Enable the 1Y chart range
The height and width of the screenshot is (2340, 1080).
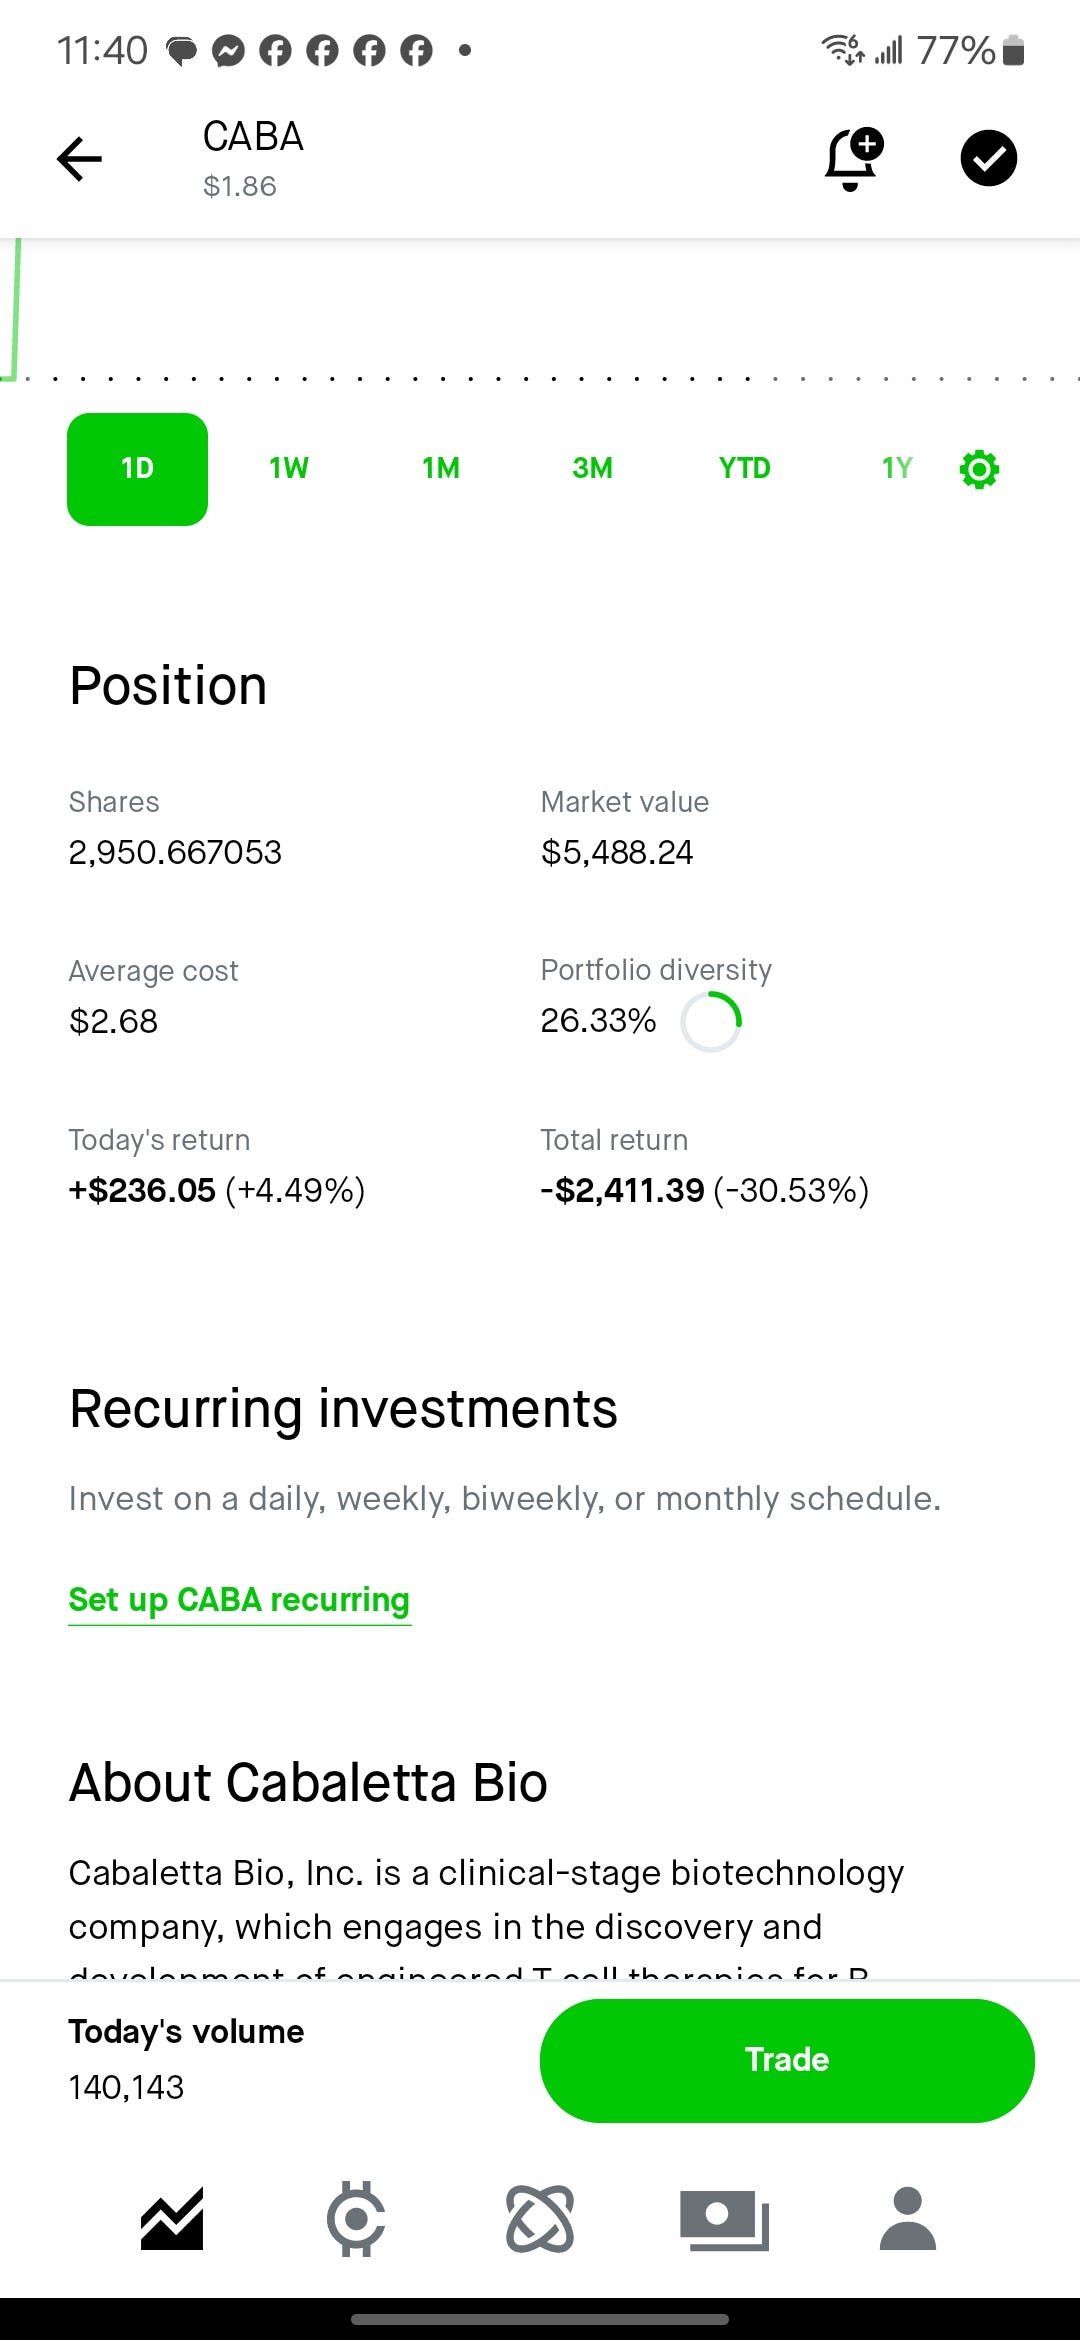tap(896, 468)
